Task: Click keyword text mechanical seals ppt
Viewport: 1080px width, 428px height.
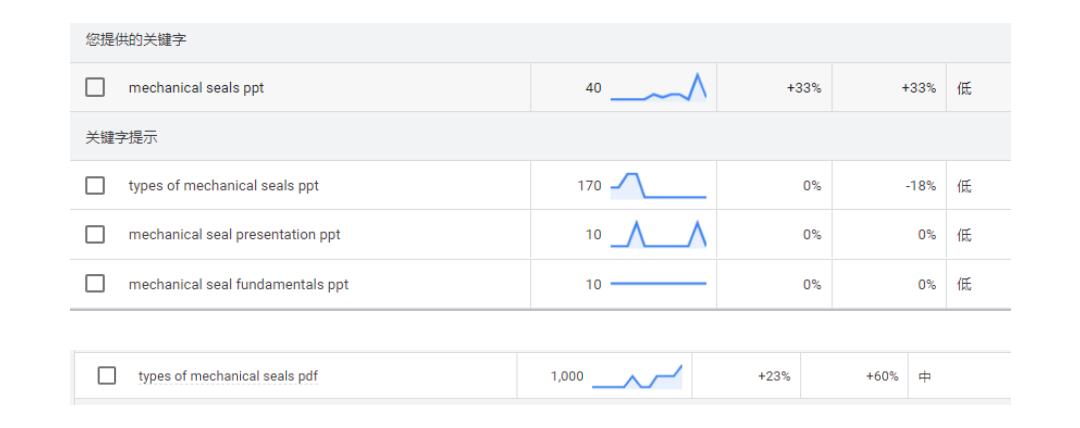Action: pos(196,88)
